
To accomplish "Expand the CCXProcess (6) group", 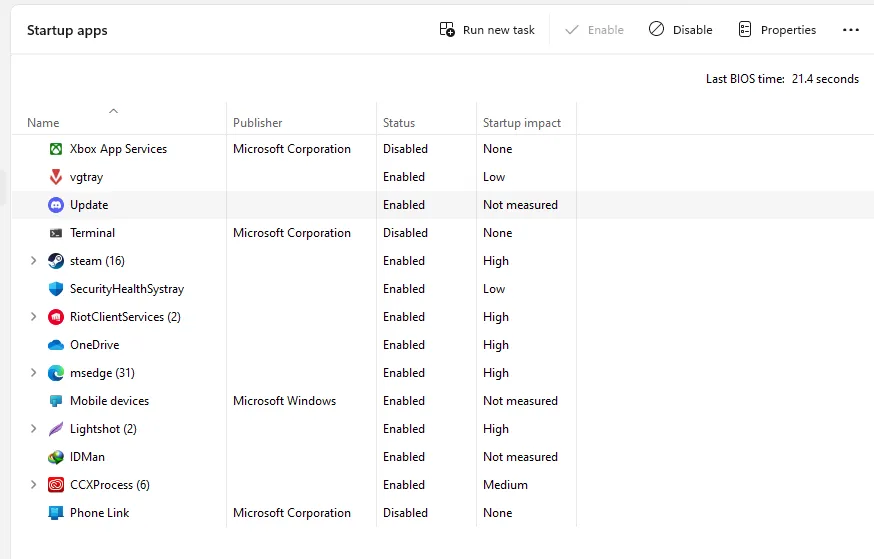I will [33, 485].
